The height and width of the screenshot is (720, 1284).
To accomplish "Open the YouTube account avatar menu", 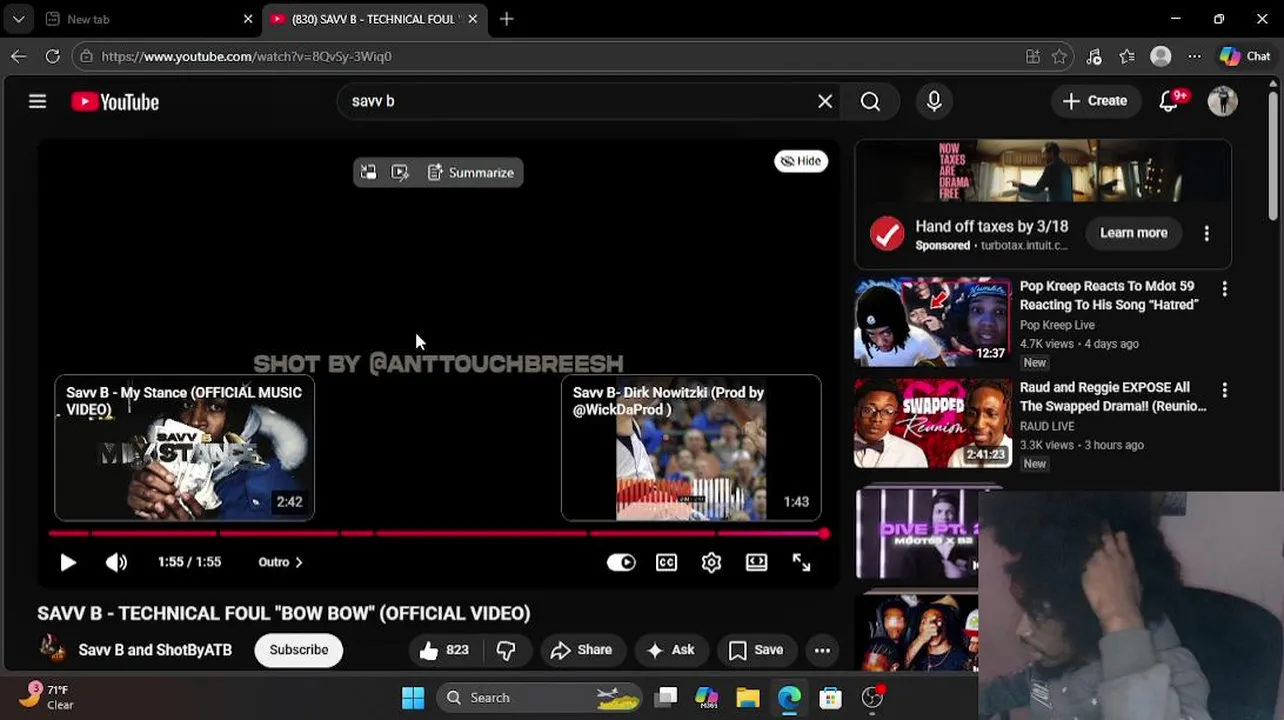I will pyautogui.click(x=1222, y=101).
